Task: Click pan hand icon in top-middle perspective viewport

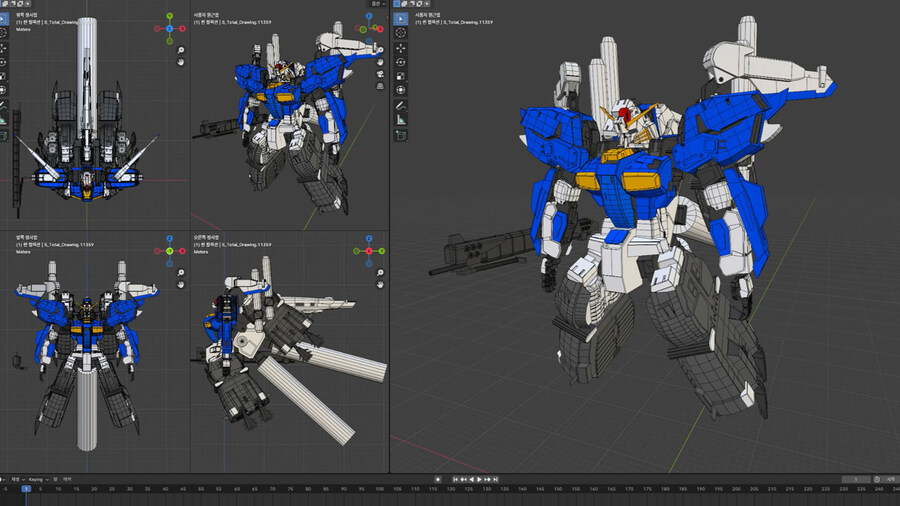Action: (x=380, y=62)
